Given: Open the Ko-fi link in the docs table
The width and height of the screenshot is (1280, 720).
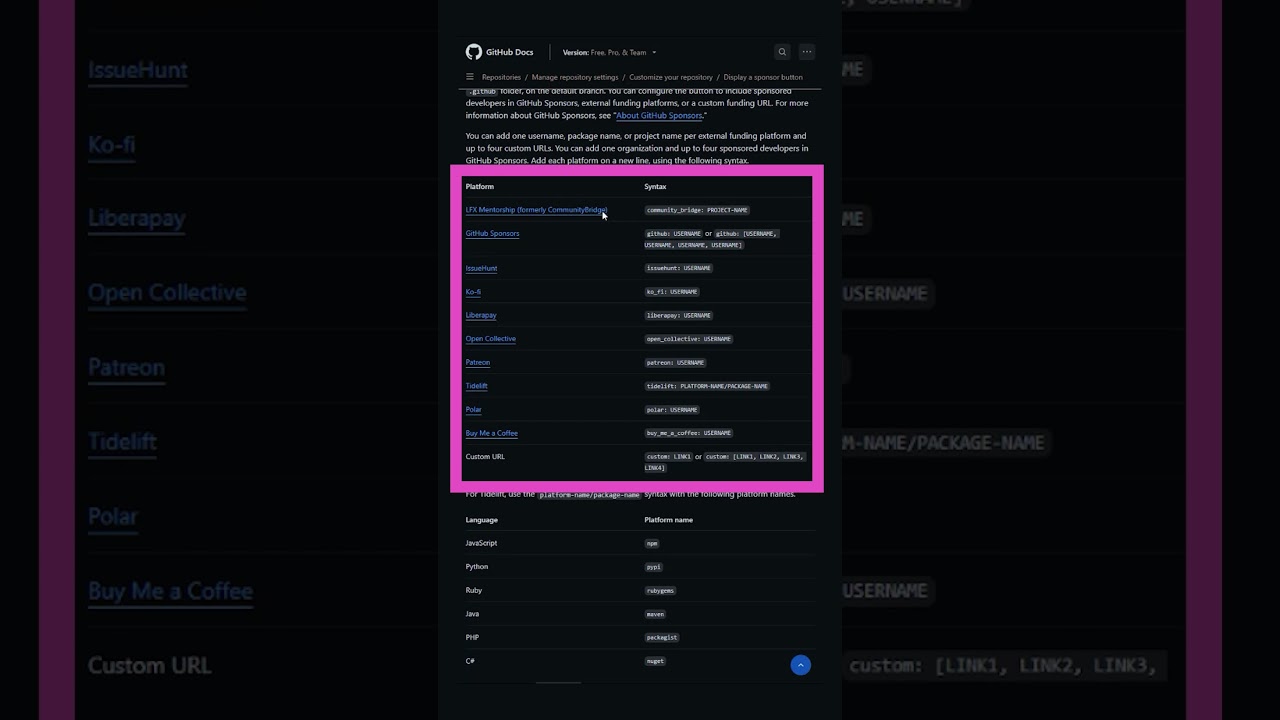Looking at the screenshot, I should (x=473, y=292).
